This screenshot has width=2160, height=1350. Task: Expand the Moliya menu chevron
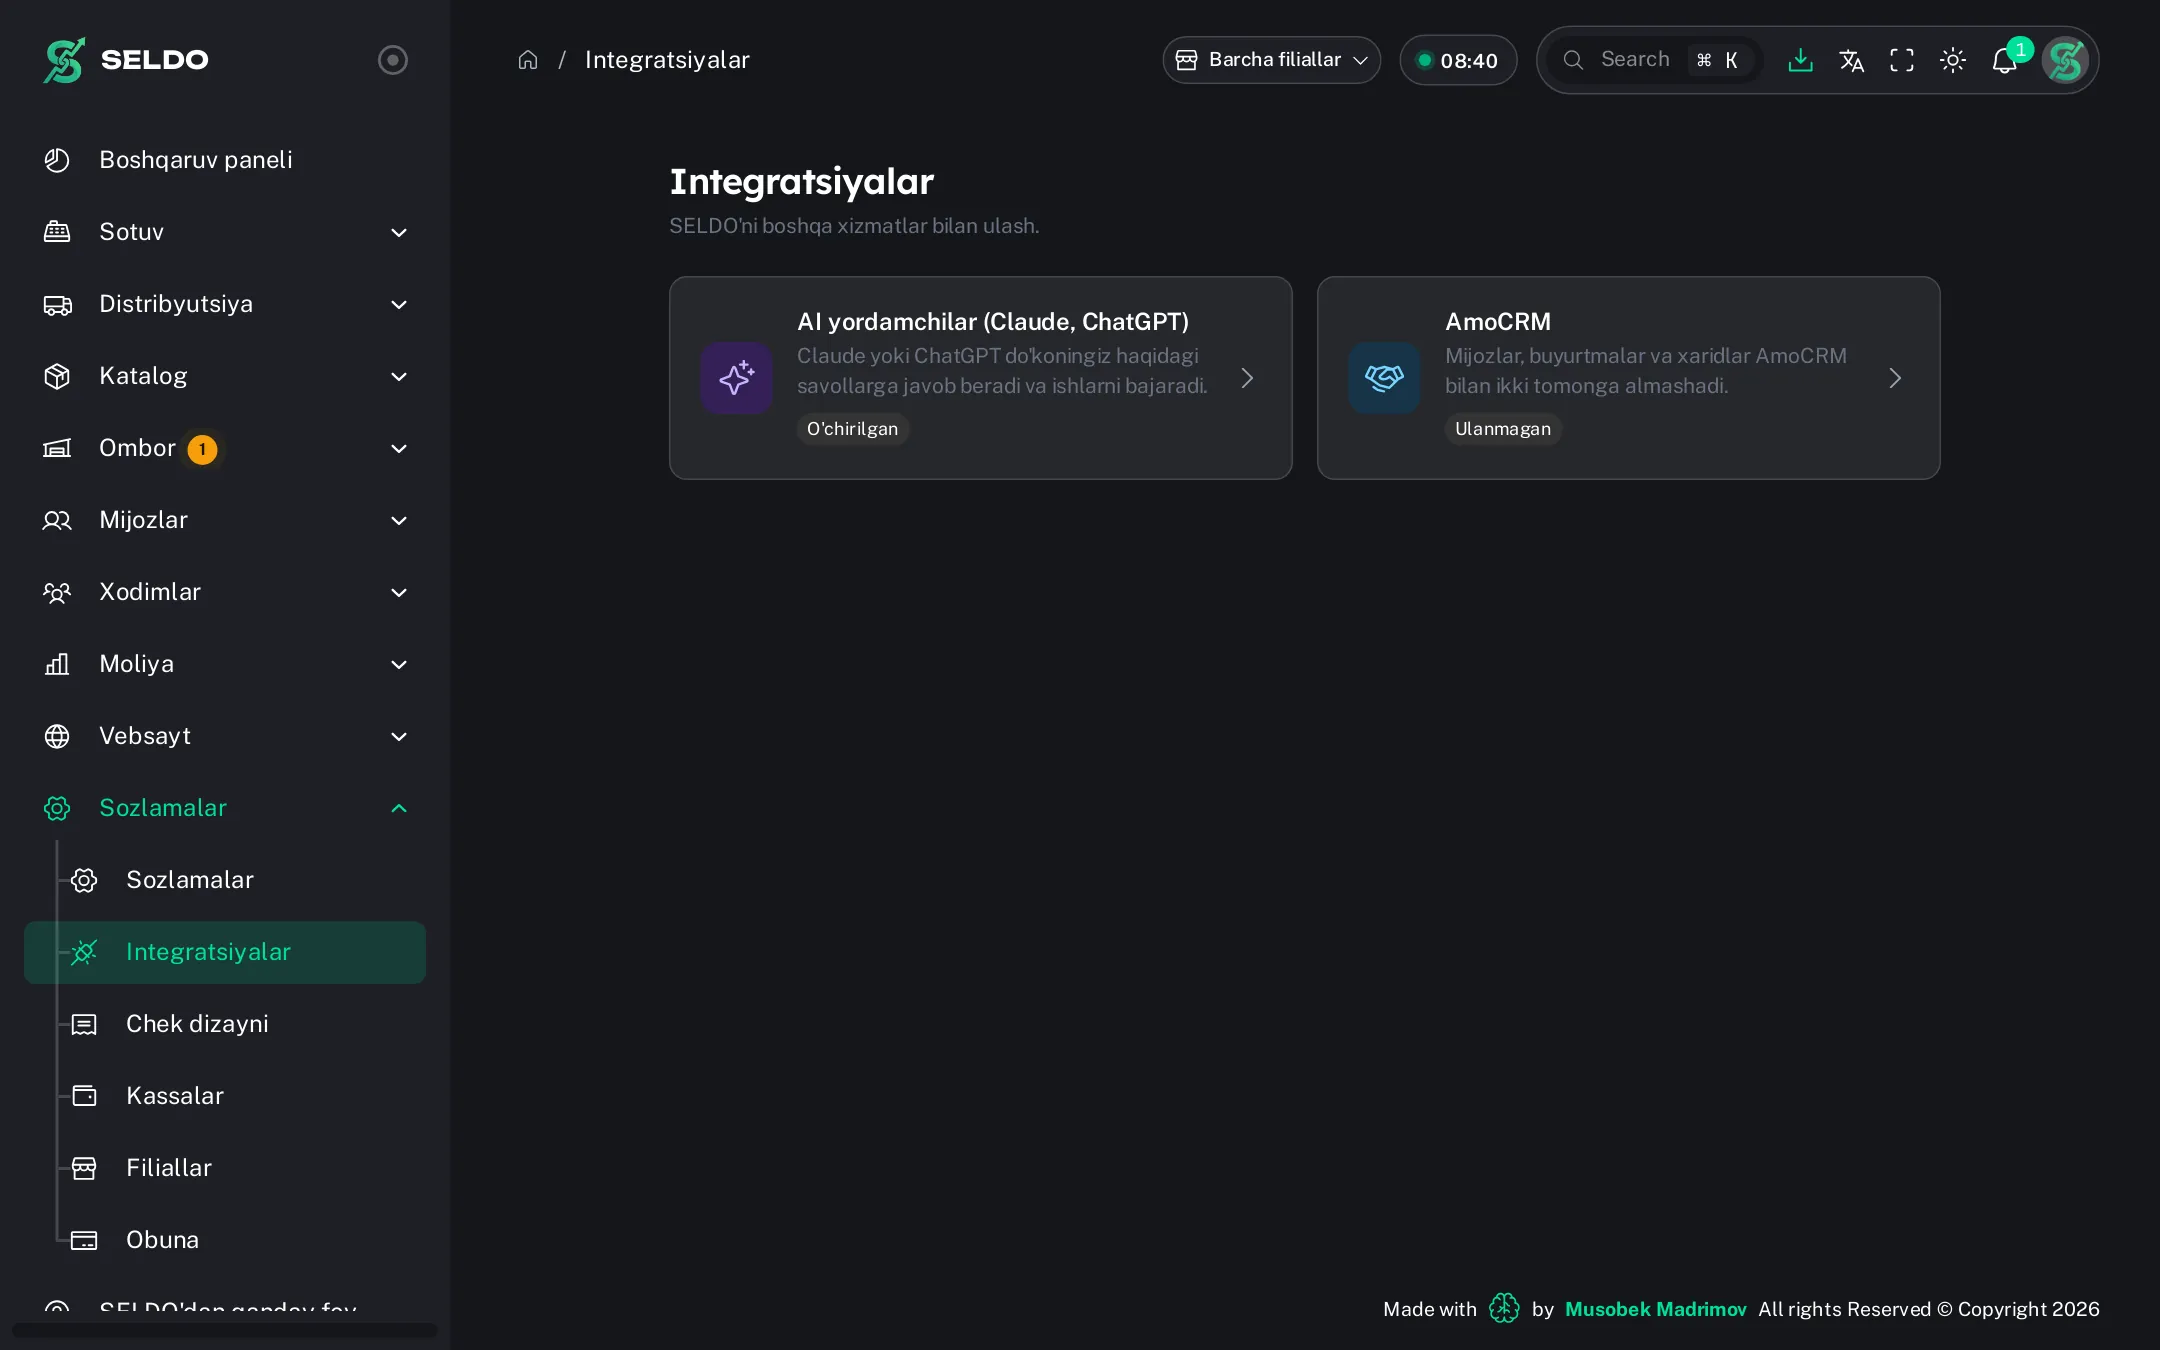pos(399,664)
